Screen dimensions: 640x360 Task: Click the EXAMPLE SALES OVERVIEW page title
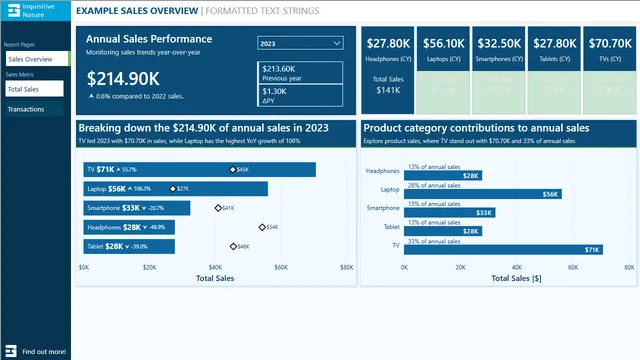(x=137, y=11)
